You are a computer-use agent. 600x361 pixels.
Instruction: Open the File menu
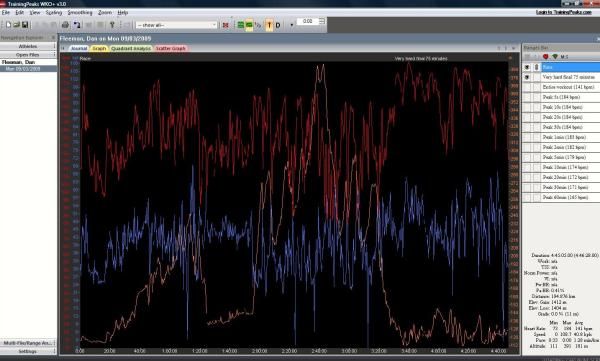point(5,13)
